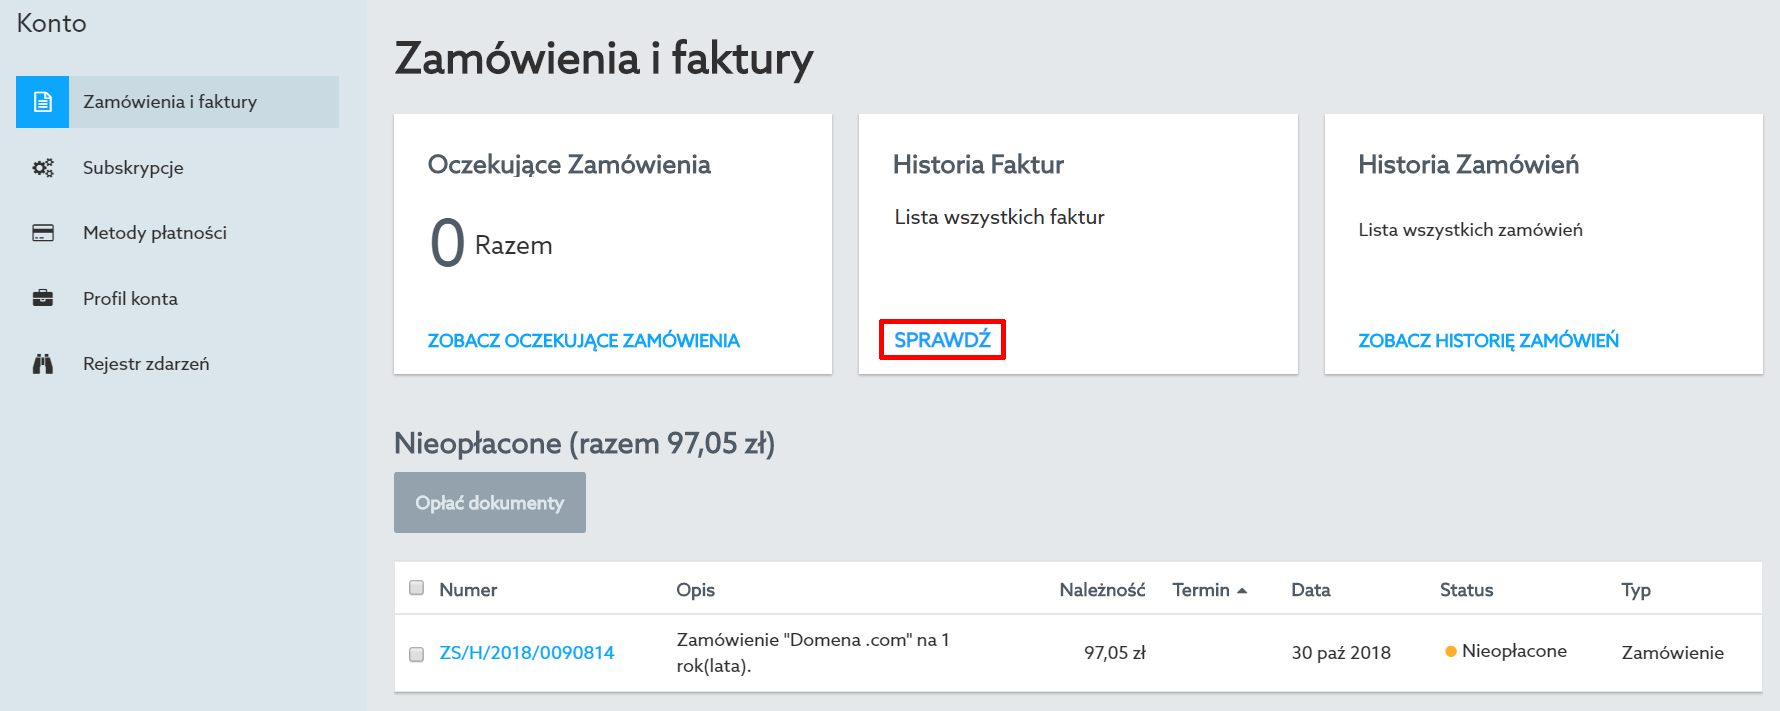Check the box for order ZS/H/2018/0090814
Screen dimensions: 1780x711
[417, 654]
